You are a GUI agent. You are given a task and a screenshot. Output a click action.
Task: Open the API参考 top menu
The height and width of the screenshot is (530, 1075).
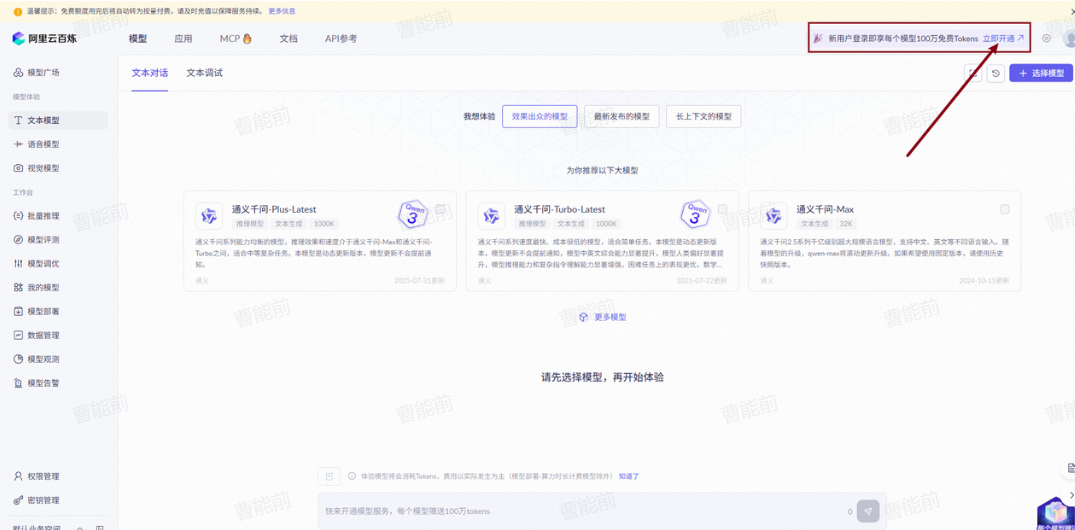pyautogui.click(x=341, y=39)
